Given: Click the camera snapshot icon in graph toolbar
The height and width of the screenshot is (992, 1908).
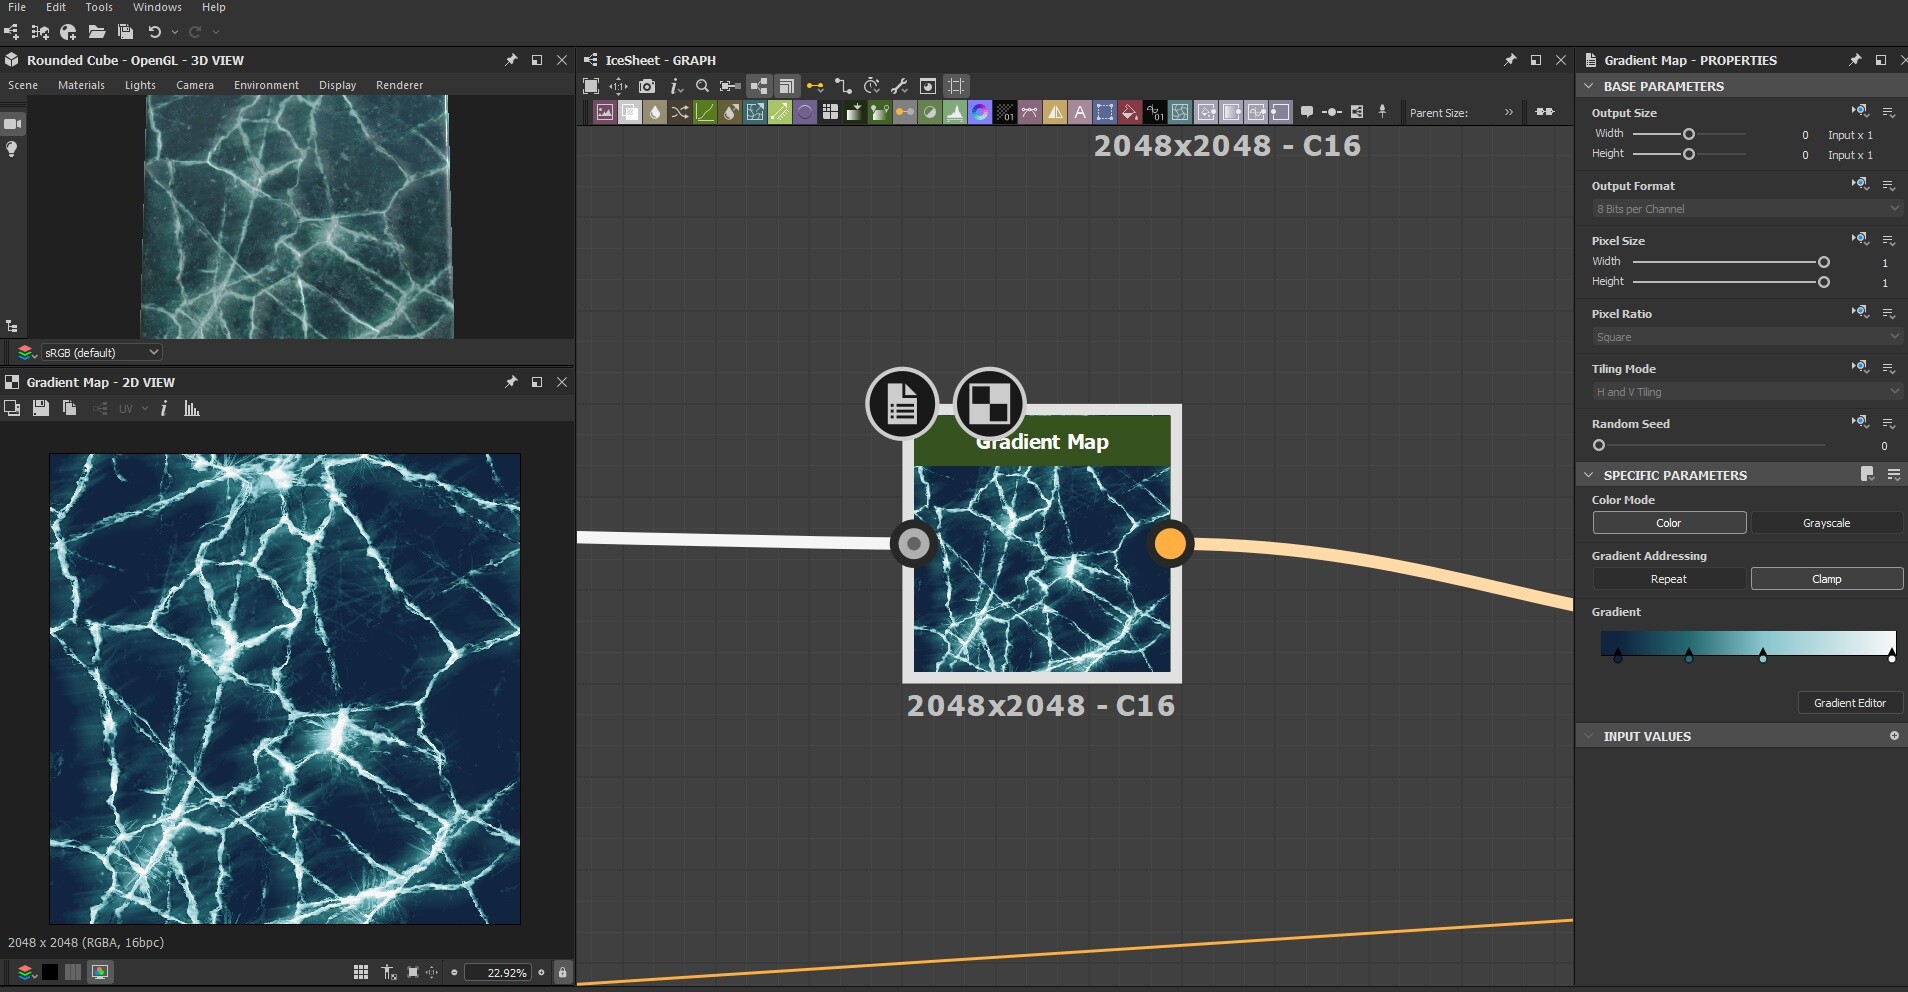Looking at the screenshot, I should tap(647, 86).
